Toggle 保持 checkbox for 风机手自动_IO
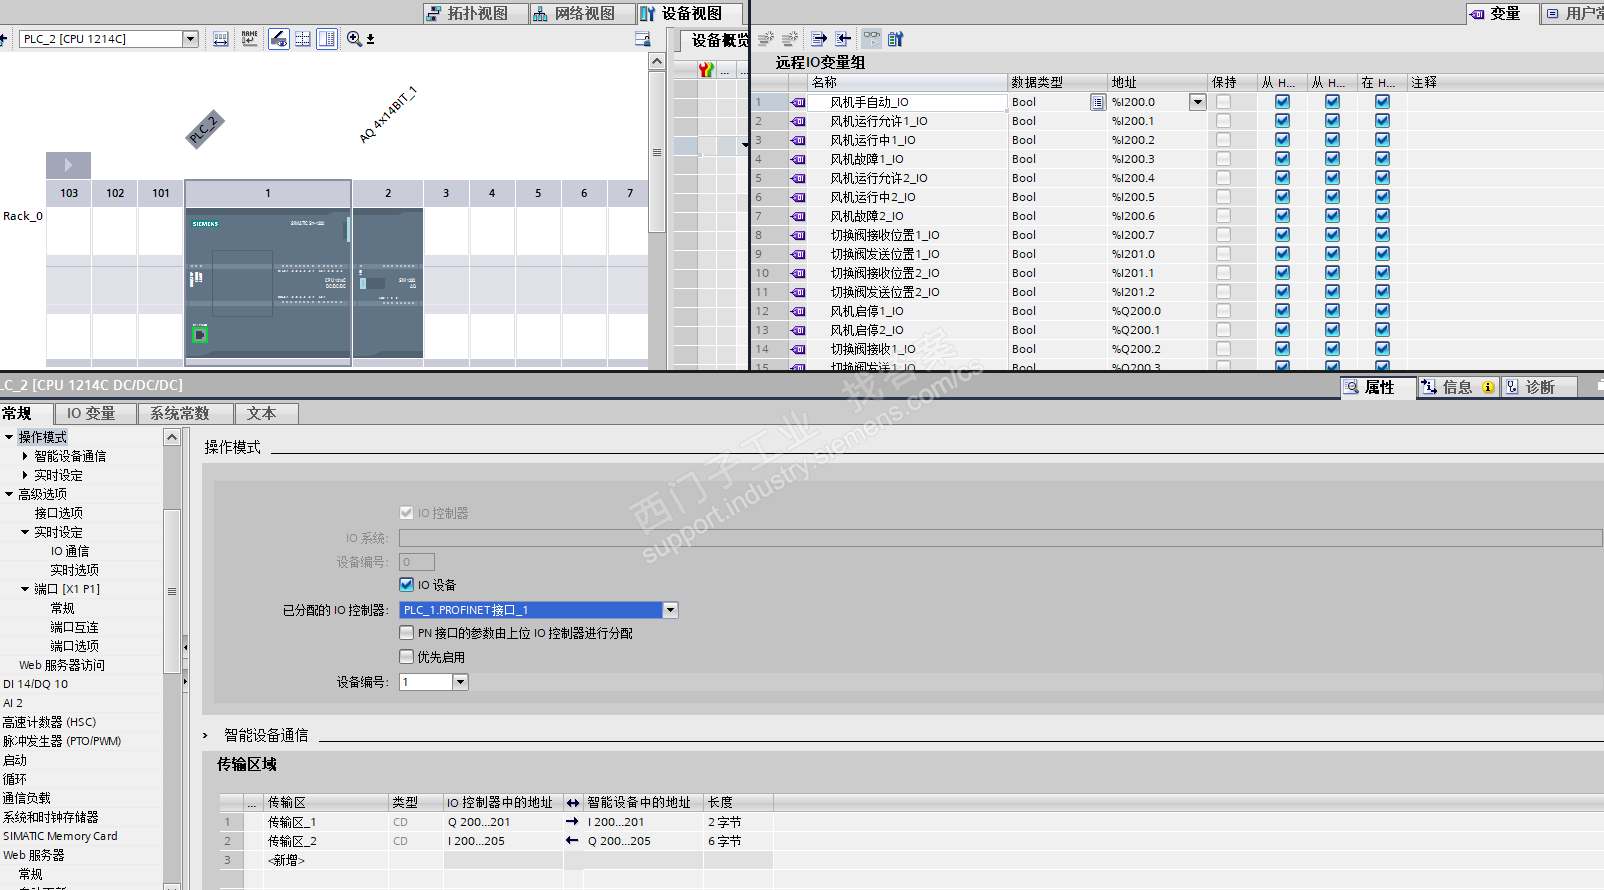The height and width of the screenshot is (890, 1604). click(1223, 102)
